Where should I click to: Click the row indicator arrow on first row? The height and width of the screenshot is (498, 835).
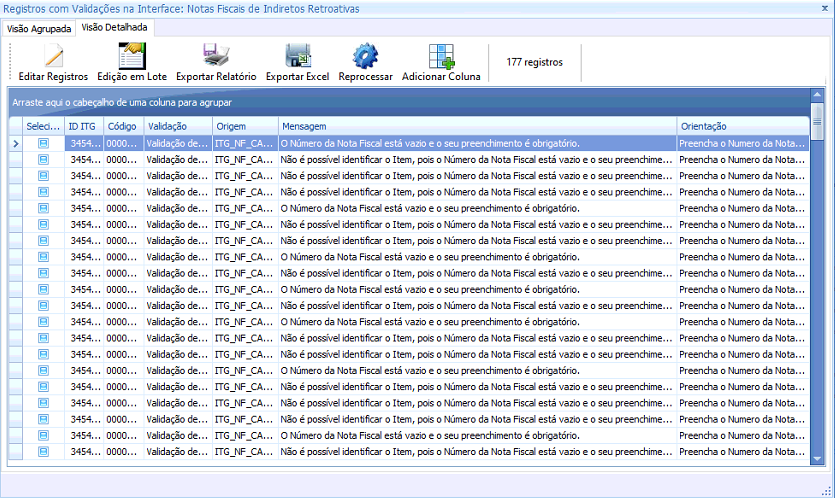[14, 144]
